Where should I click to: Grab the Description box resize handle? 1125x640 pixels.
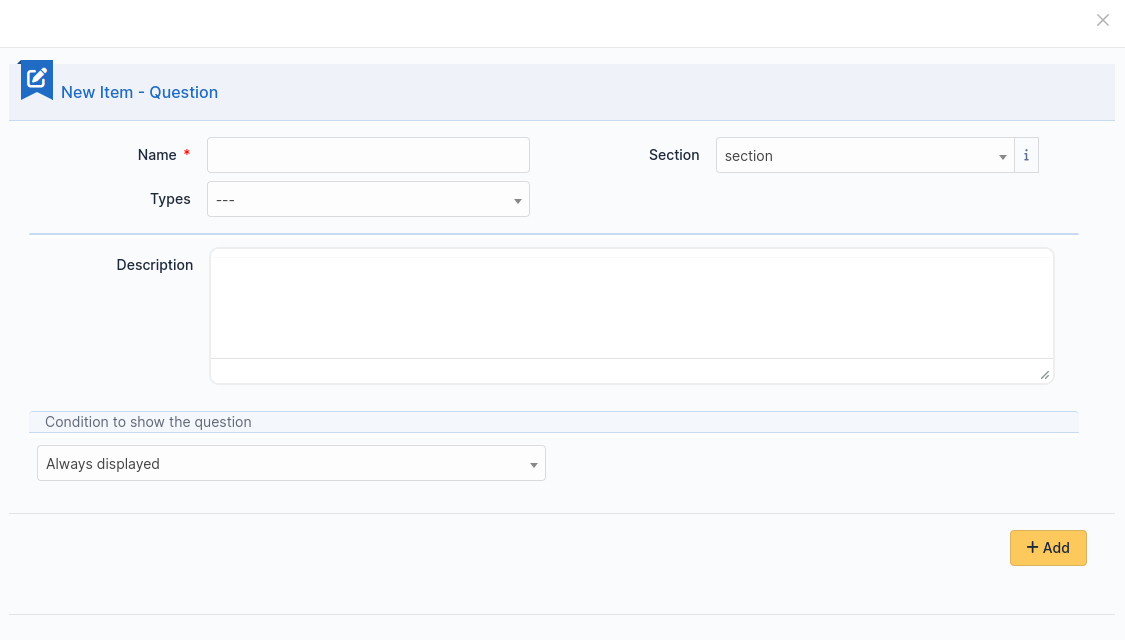point(1044,374)
